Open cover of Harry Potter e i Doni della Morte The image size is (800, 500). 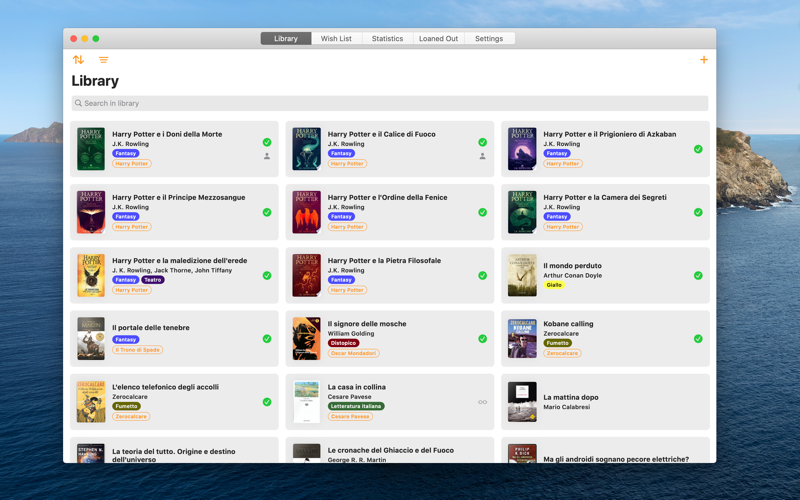click(91, 149)
